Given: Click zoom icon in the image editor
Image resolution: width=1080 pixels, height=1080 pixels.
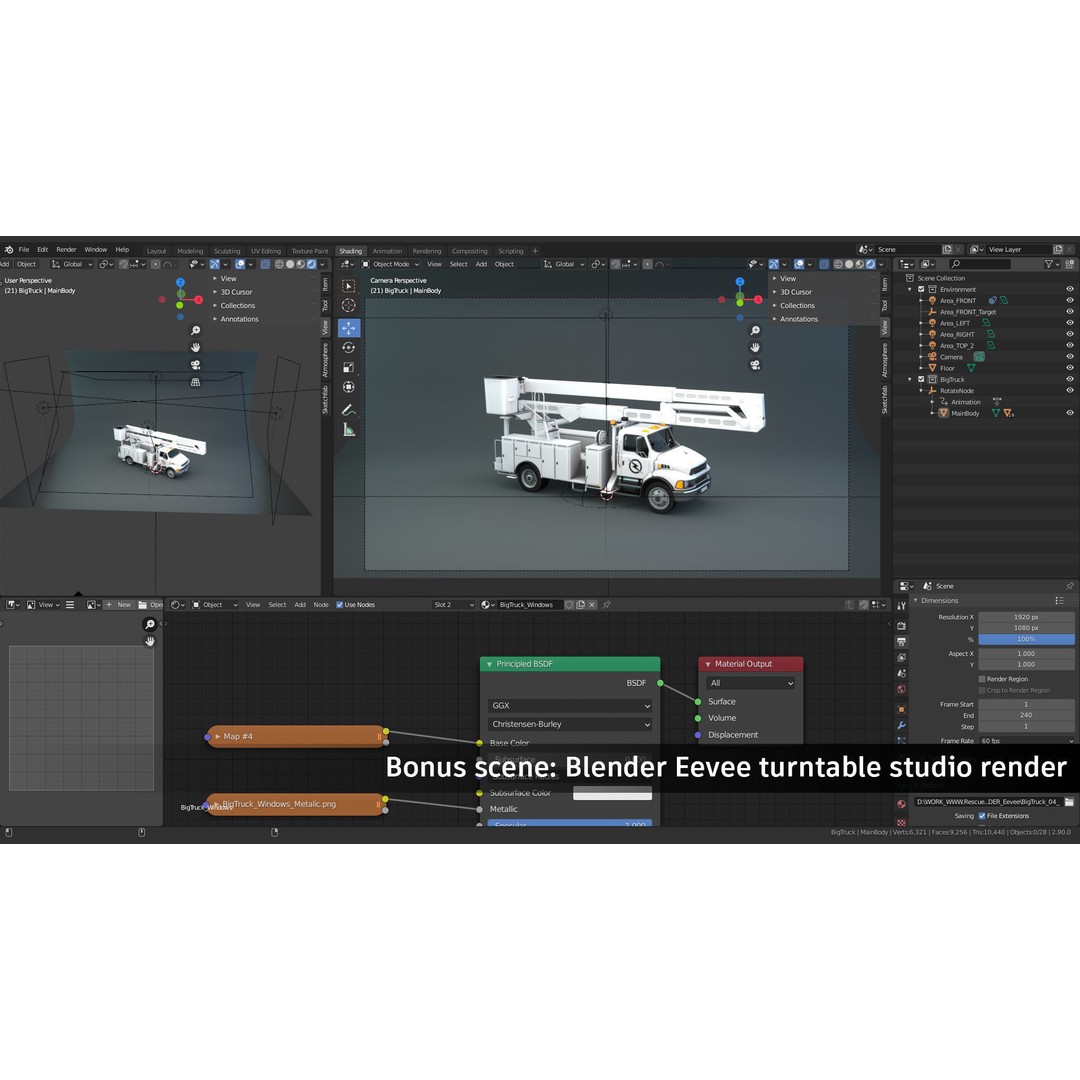Looking at the screenshot, I should 149,624.
